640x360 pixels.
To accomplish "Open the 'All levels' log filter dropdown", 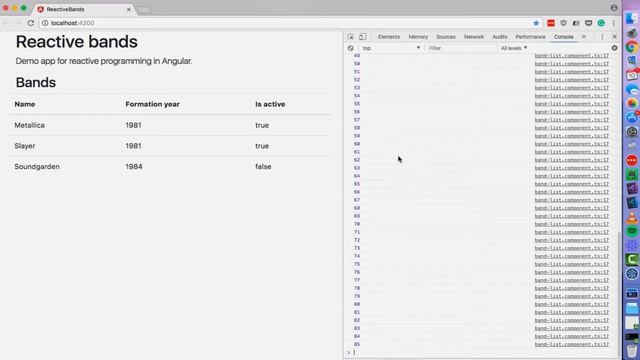I will click(x=514, y=48).
